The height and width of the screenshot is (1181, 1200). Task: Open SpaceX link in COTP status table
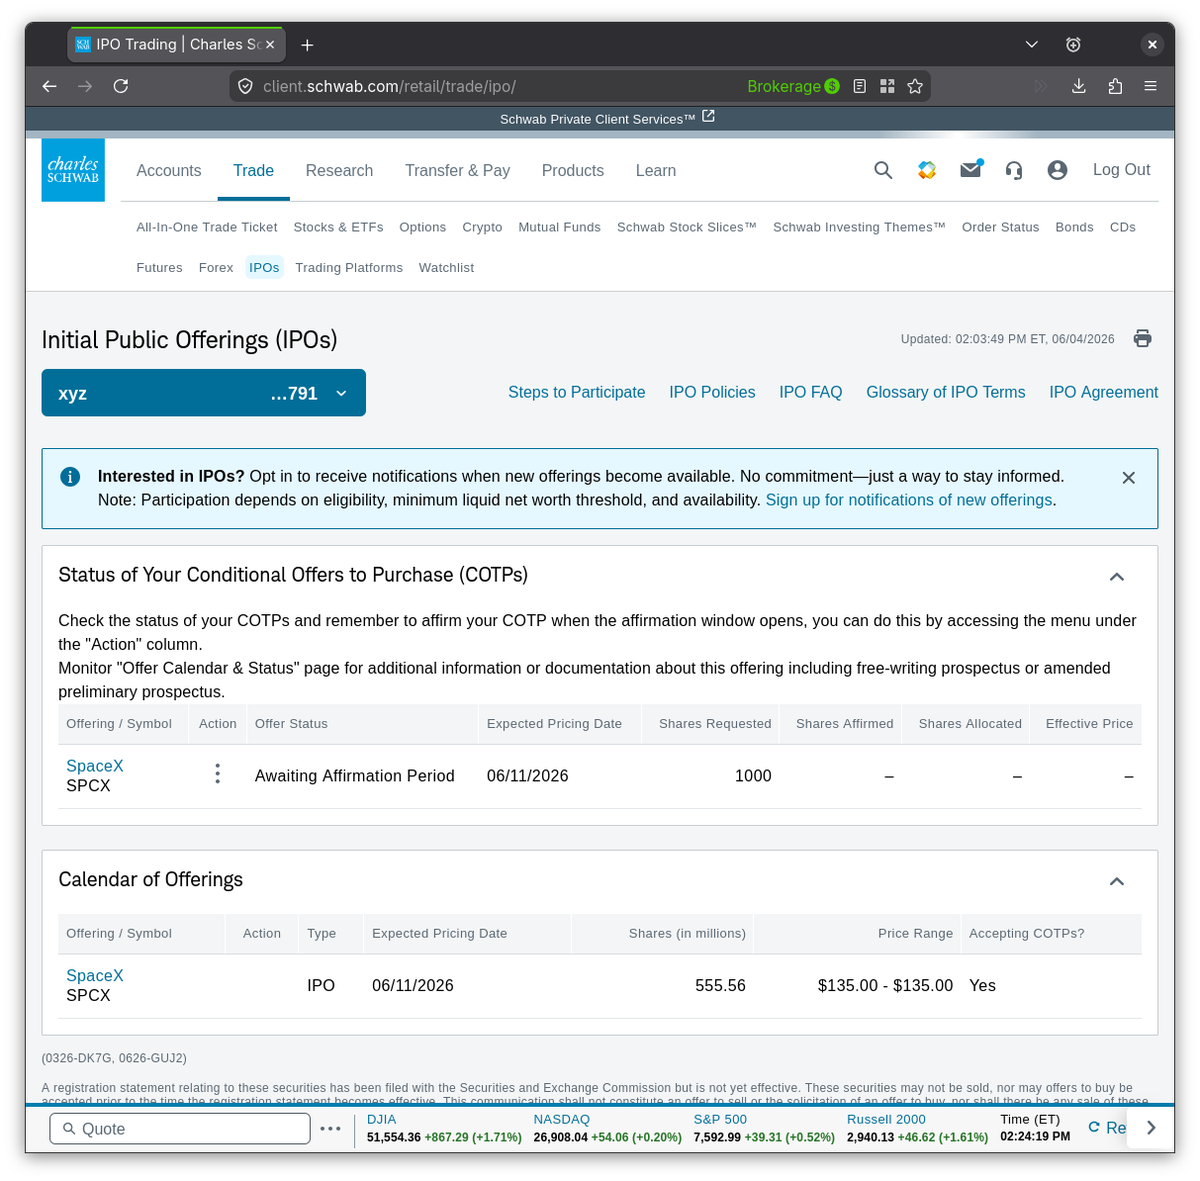click(x=95, y=766)
